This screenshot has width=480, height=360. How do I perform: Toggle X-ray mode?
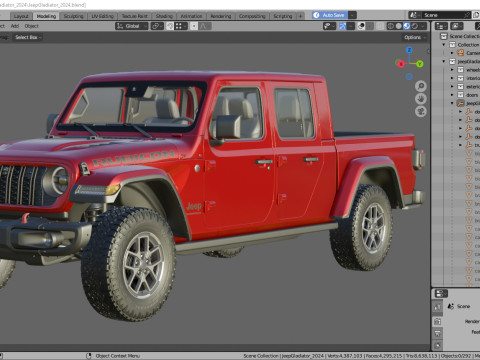coord(380,26)
